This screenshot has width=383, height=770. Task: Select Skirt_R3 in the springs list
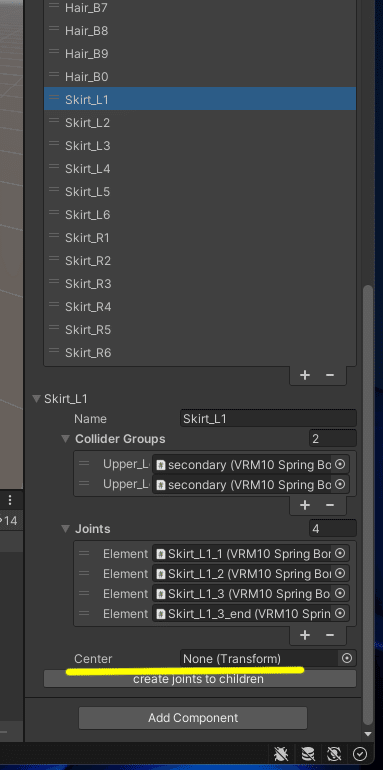[199, 284]
